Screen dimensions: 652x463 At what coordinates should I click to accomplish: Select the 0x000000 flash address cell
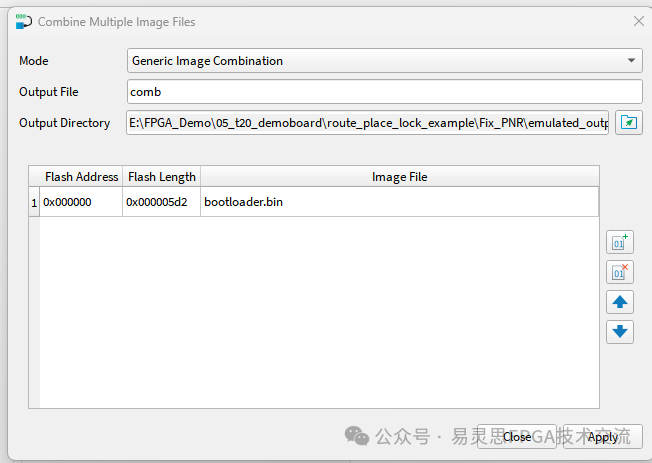pos(80,202)
